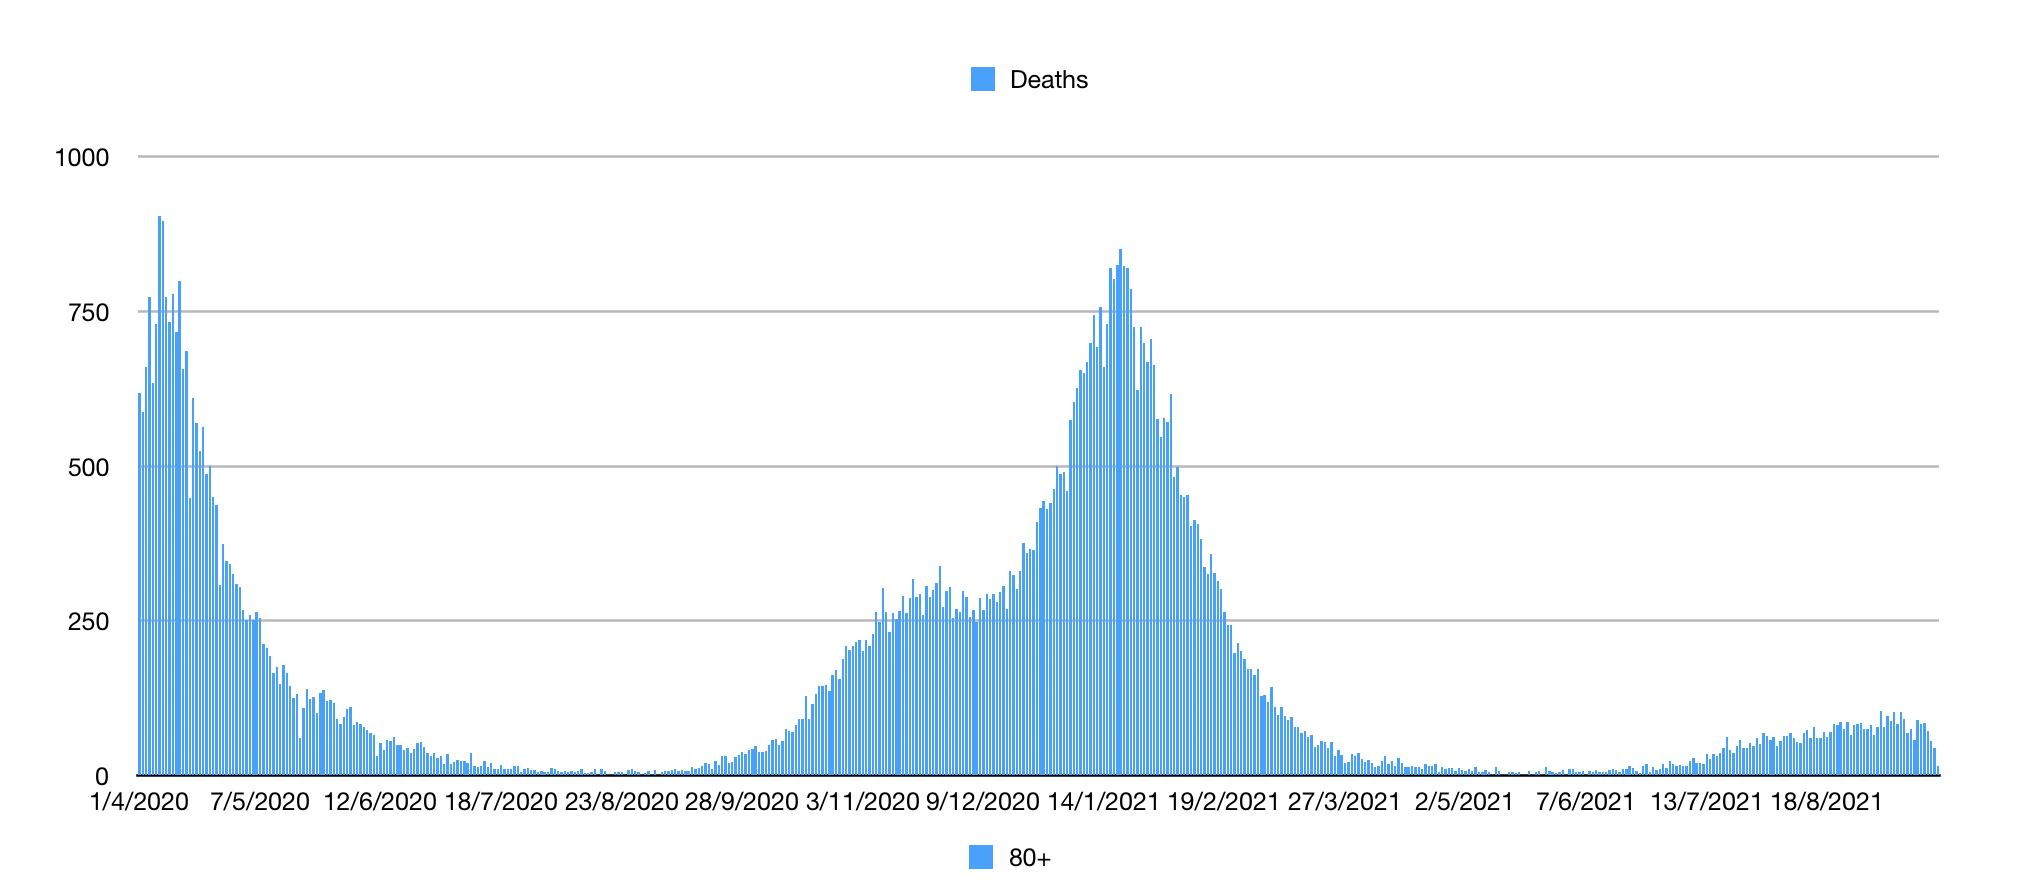Select the 80+ label below chart

tap(1029, 858)
